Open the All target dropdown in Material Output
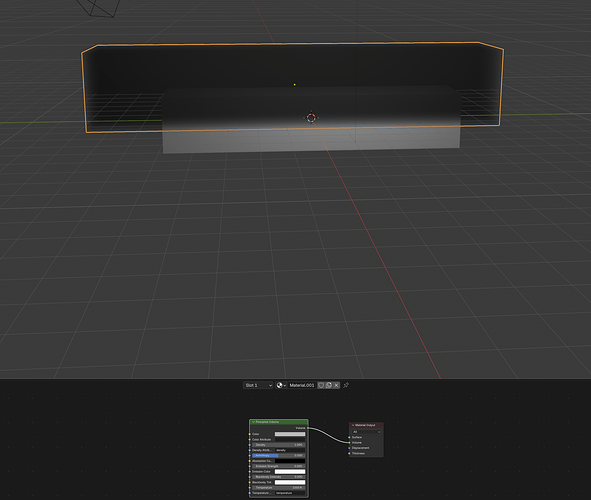Image resolution: width=591 pixels, height=500 pixels. [x=366, y=432]
